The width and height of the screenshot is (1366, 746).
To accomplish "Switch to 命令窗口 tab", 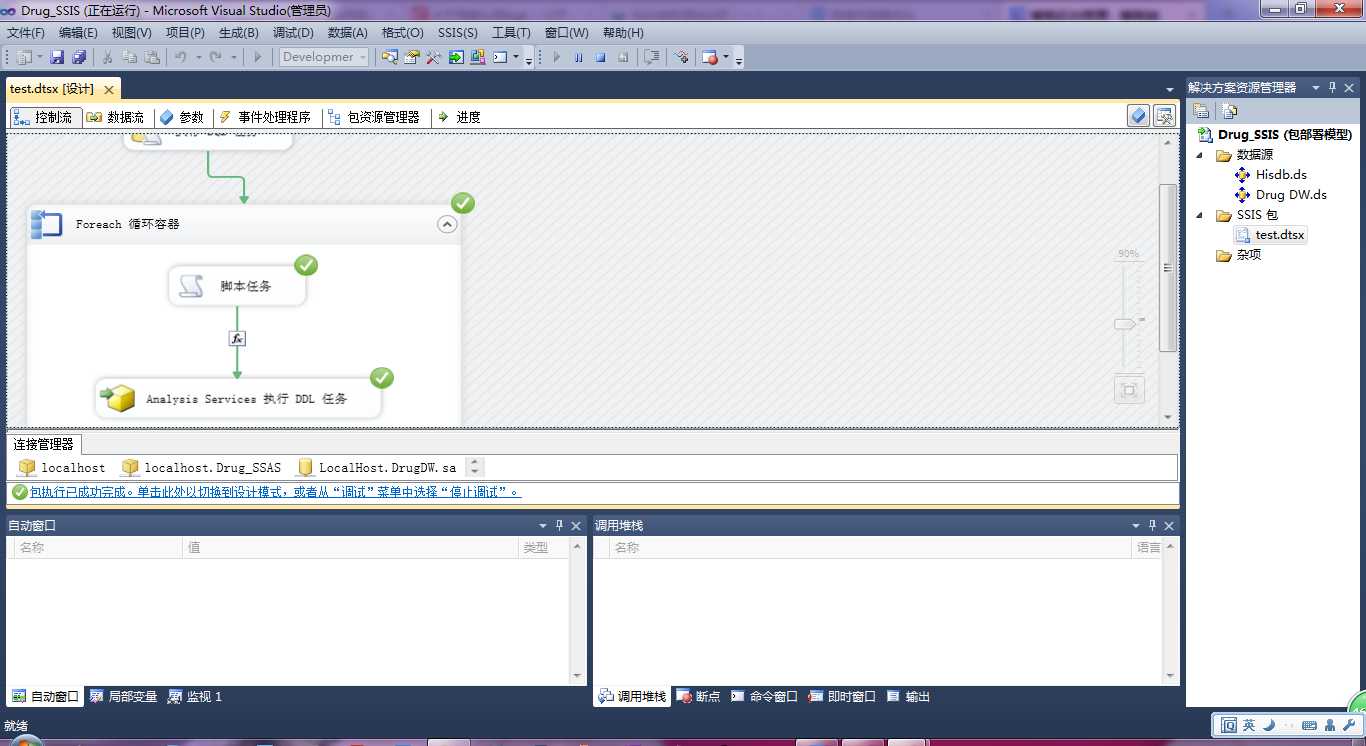I will point(764,696).
